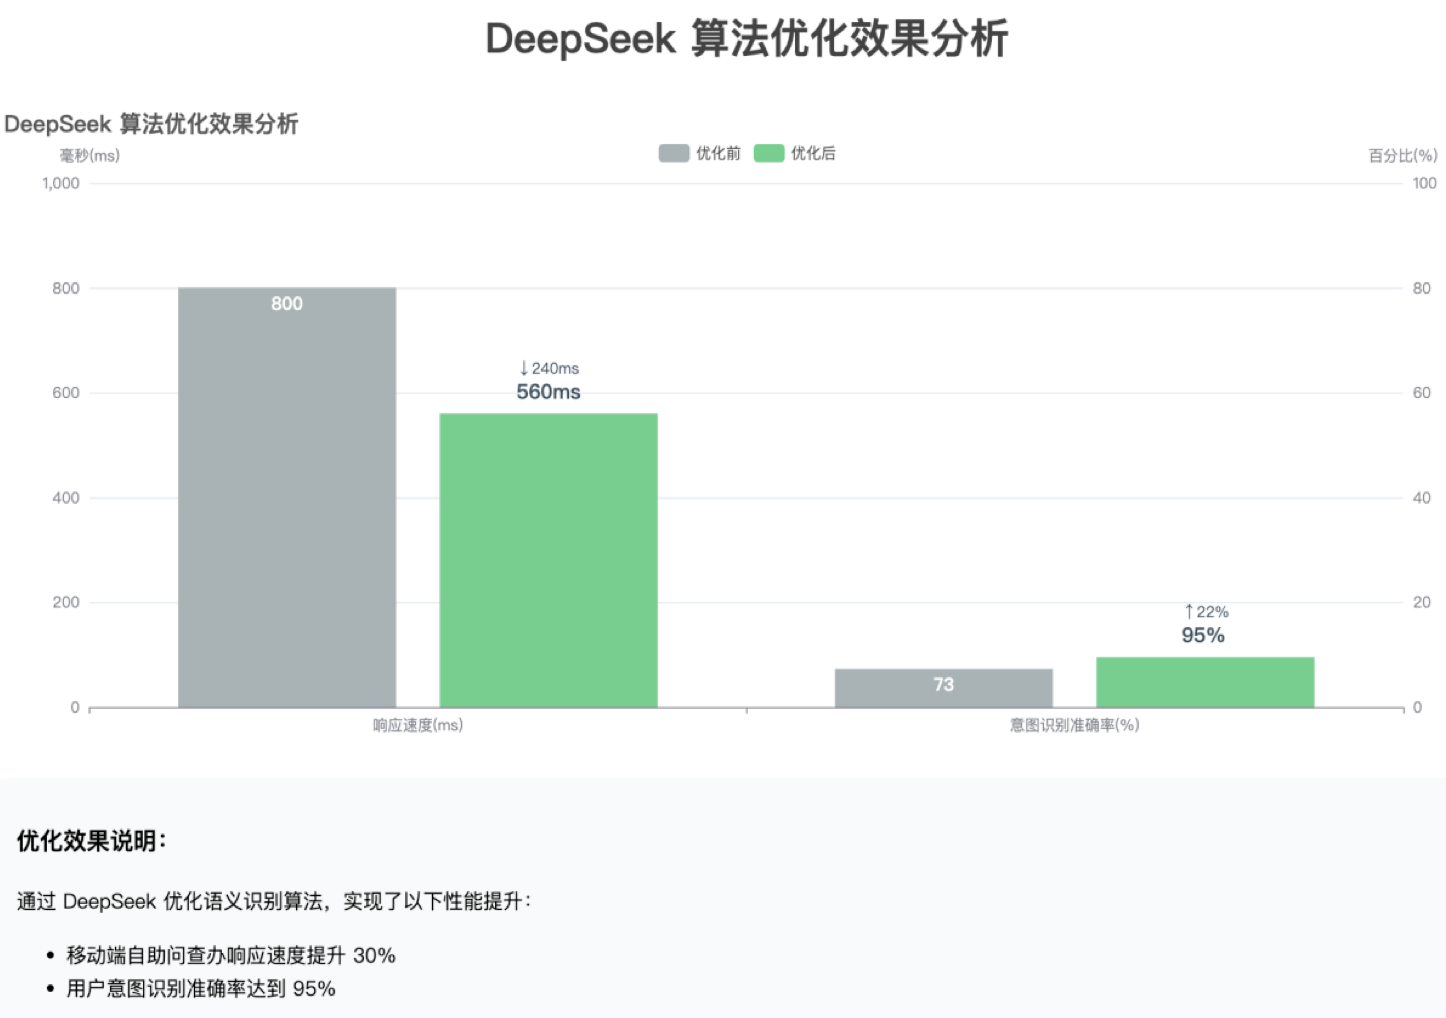Click the 毫秒(ms) left axis title

89,155
